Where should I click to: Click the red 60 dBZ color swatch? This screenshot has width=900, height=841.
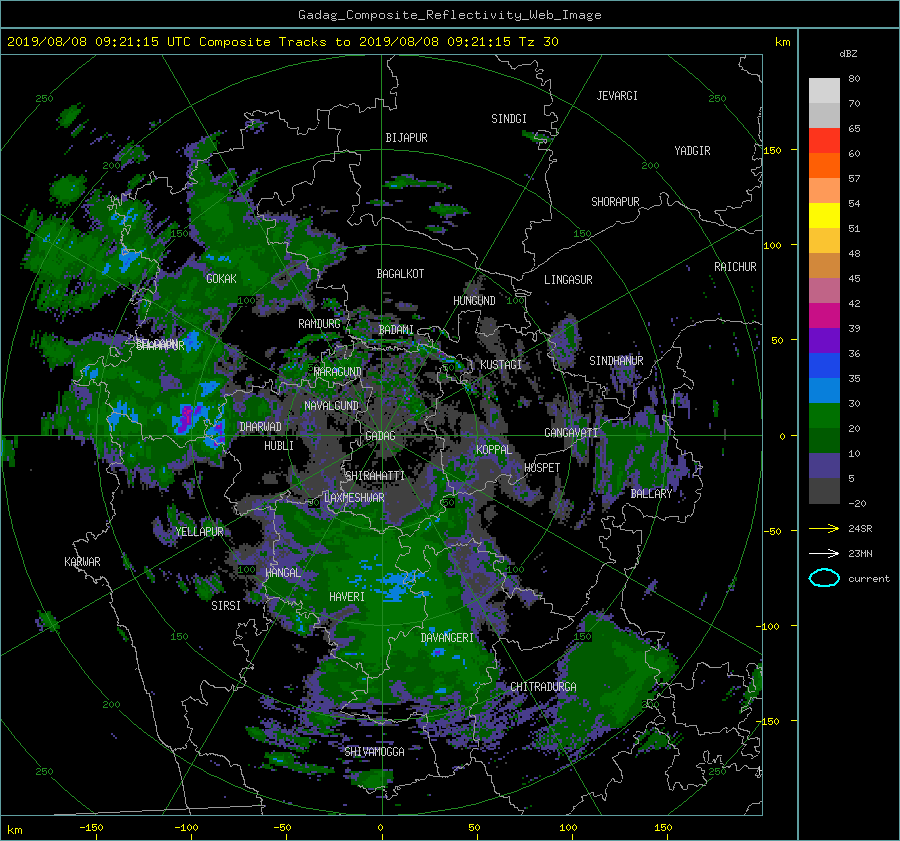[x=824, y=141]
